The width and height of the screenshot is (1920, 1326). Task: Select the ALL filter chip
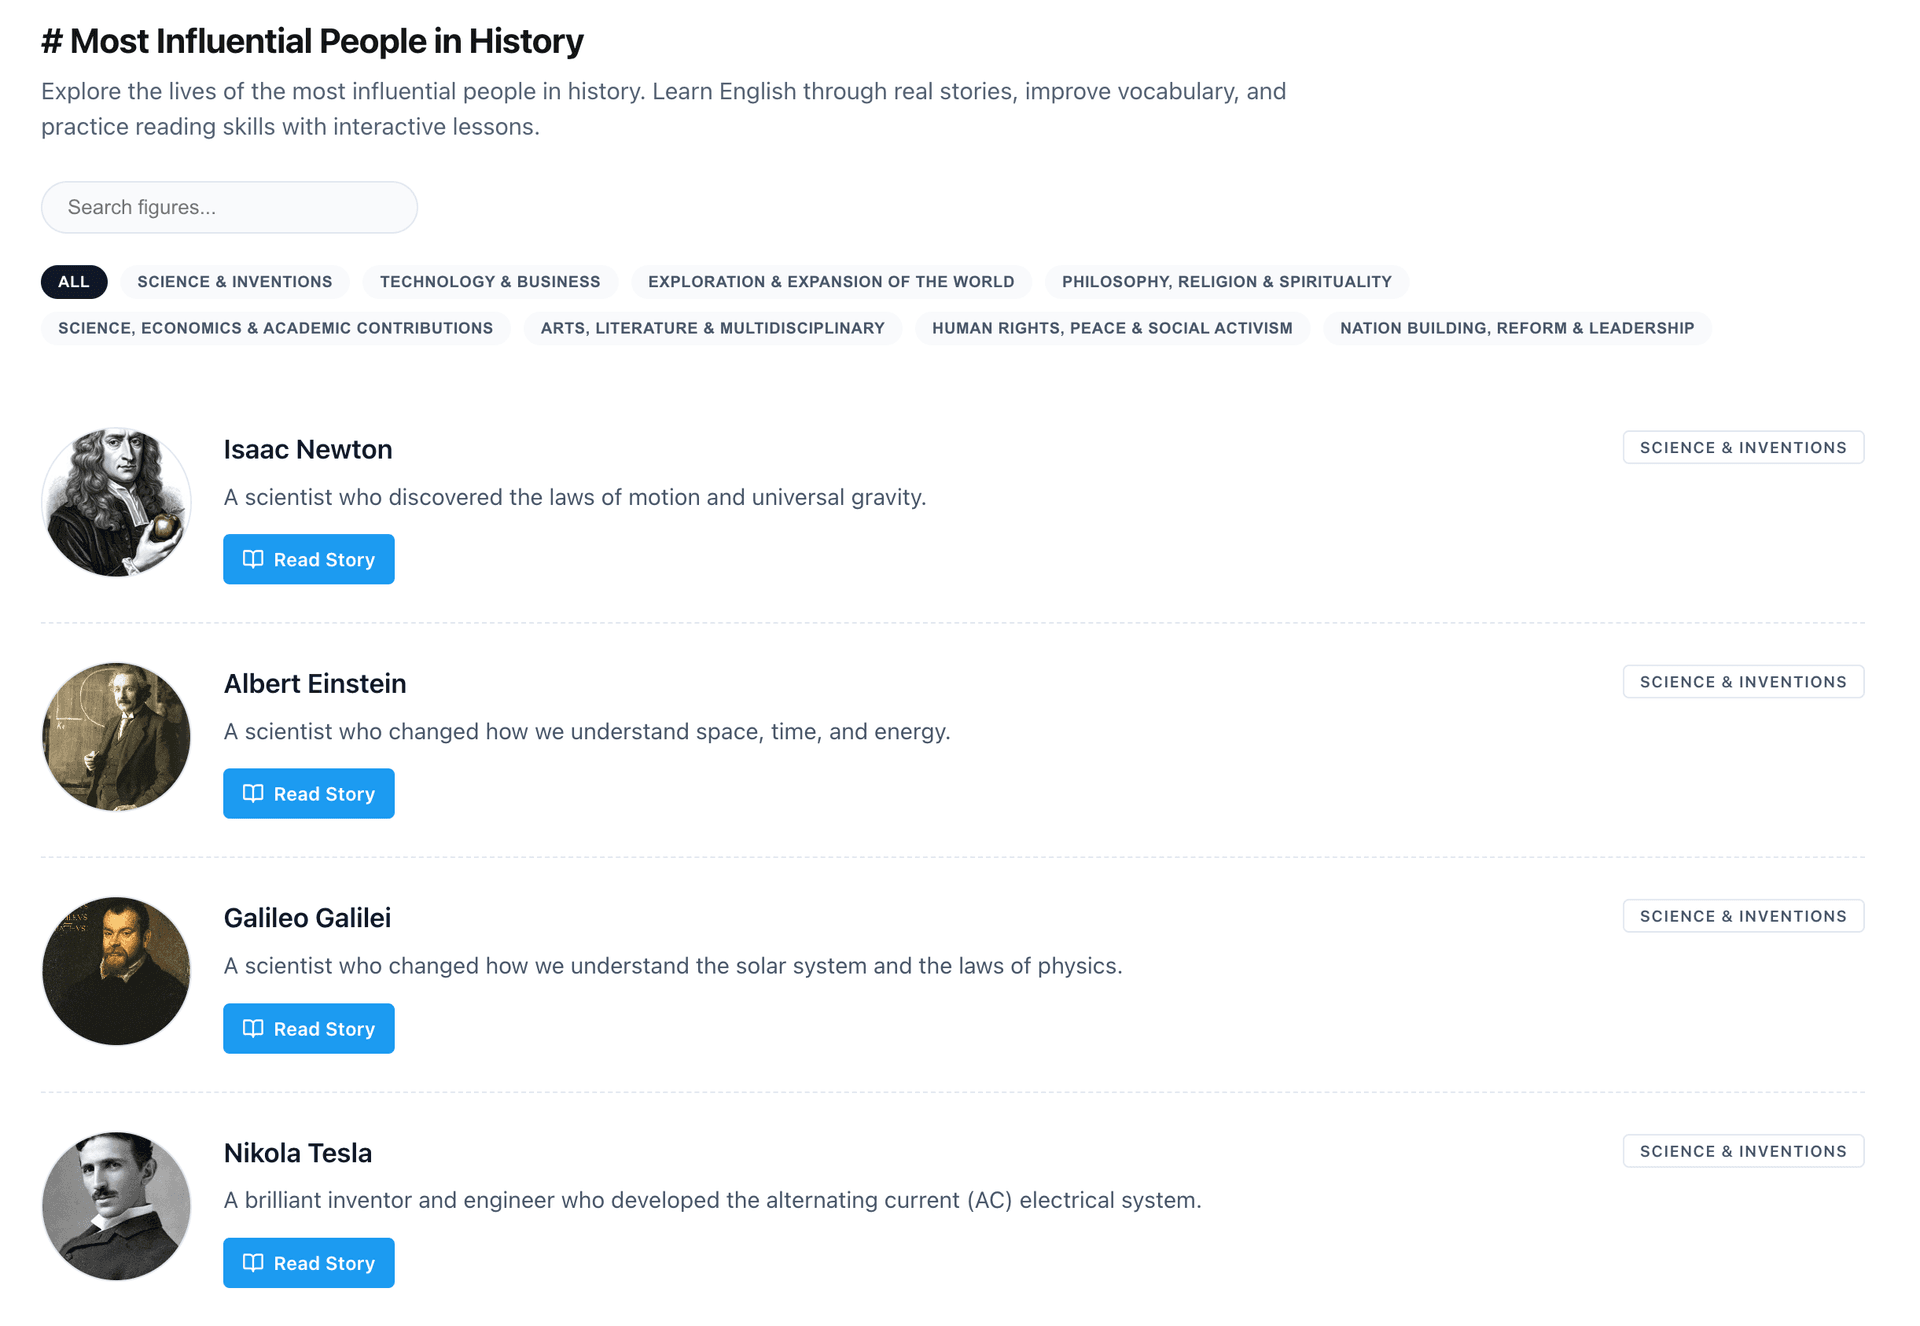coord(74,282)
